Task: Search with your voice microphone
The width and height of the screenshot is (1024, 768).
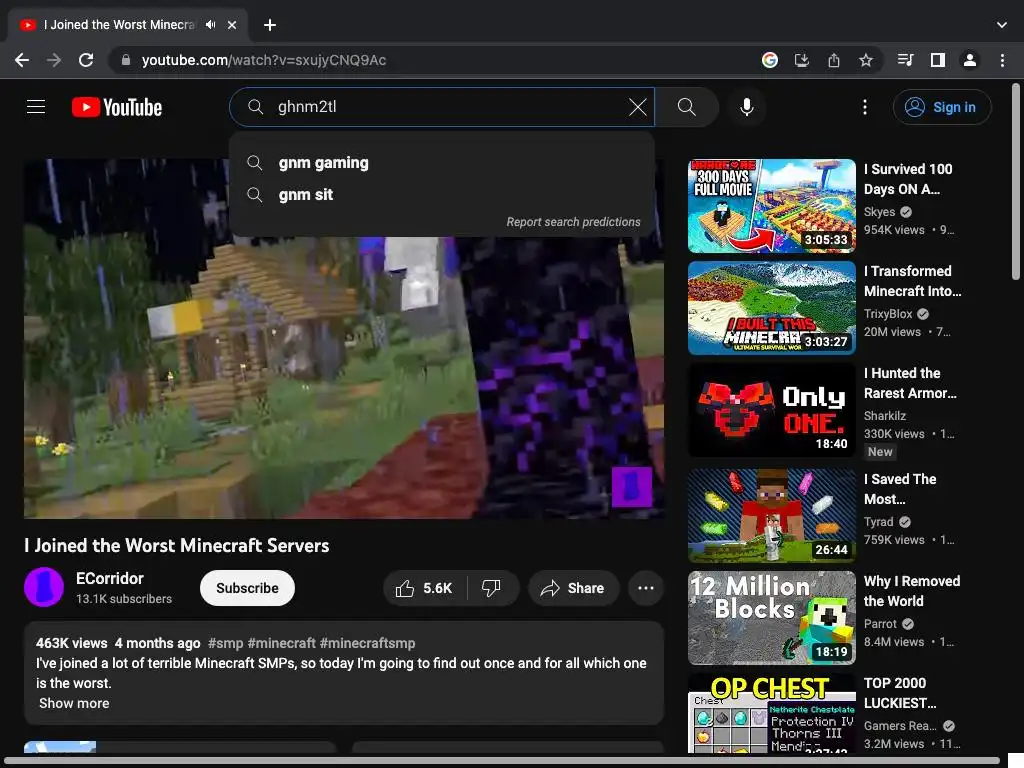Action: (747, 107)
